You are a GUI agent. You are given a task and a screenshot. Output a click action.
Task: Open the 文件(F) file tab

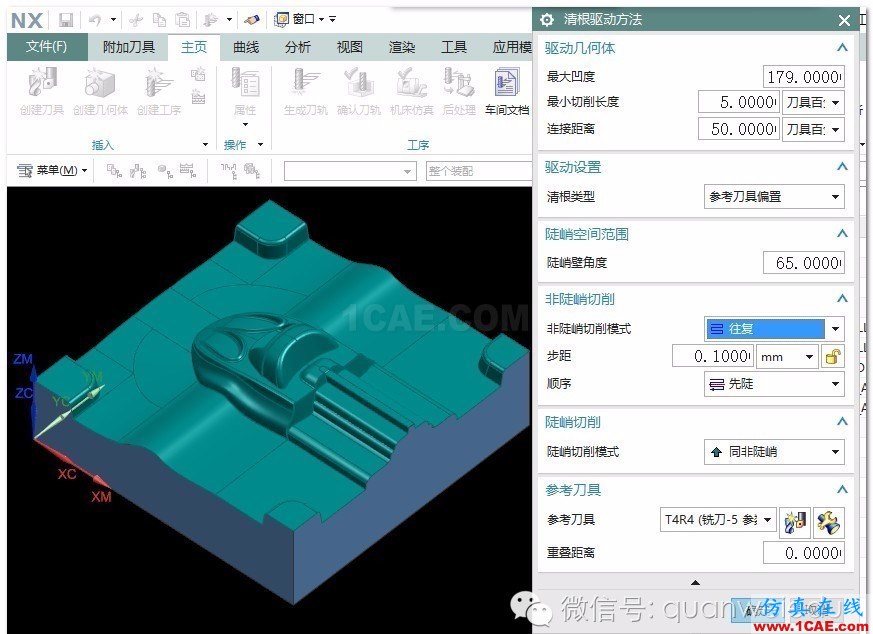(47, 47)
